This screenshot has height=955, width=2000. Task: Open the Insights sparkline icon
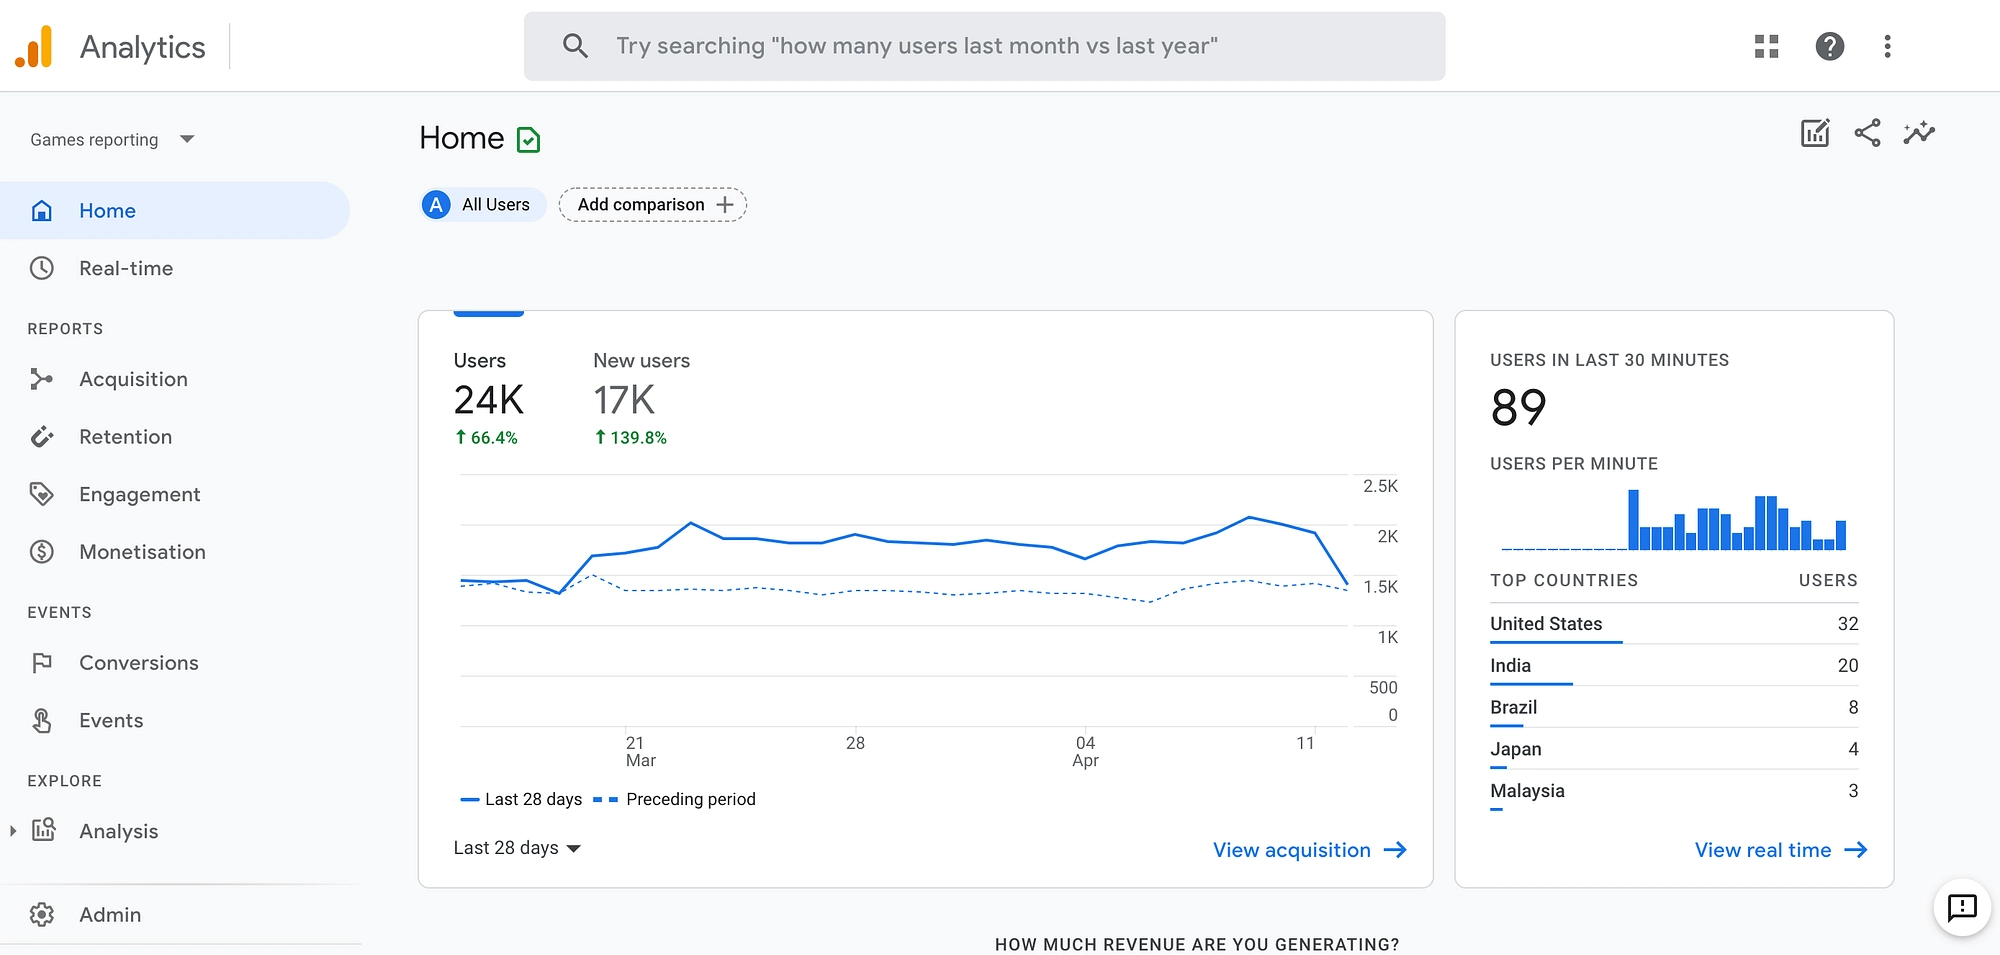coord(1919,133)
